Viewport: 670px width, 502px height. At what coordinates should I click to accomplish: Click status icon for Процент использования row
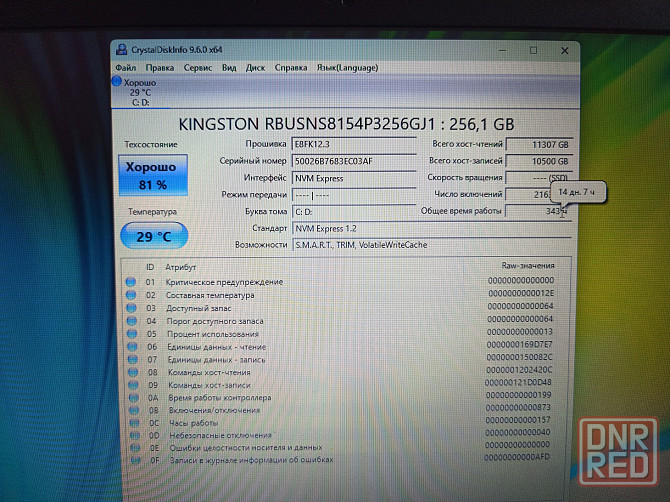click(x=132, y=334)
